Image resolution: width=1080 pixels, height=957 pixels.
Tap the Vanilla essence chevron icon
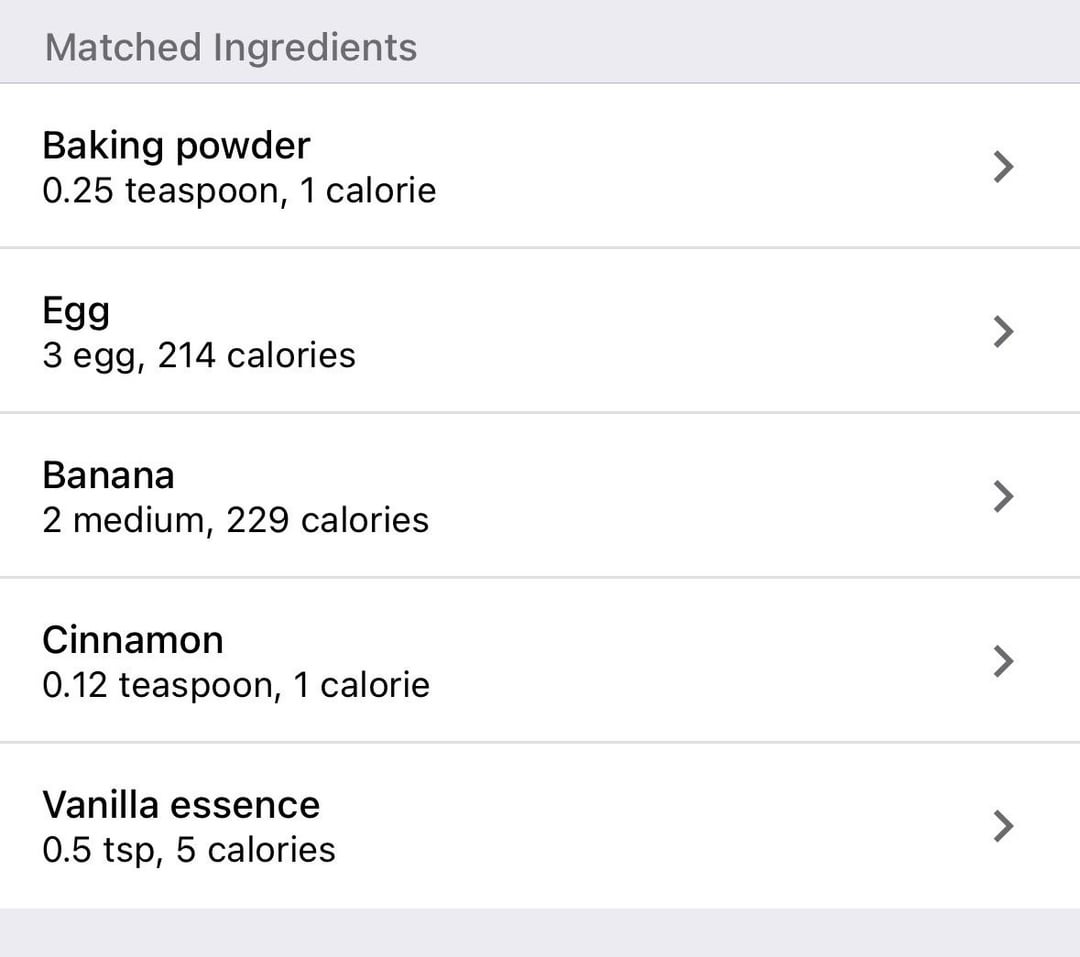coord(1004,826)
